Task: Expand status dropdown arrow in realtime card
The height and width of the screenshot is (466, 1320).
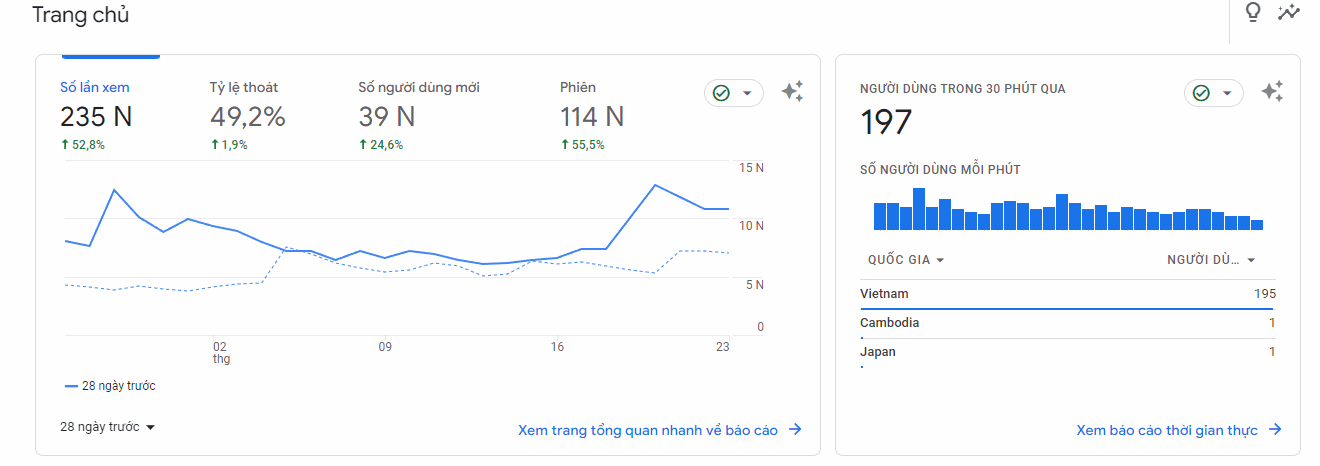Action: (x=1227, y=93)
